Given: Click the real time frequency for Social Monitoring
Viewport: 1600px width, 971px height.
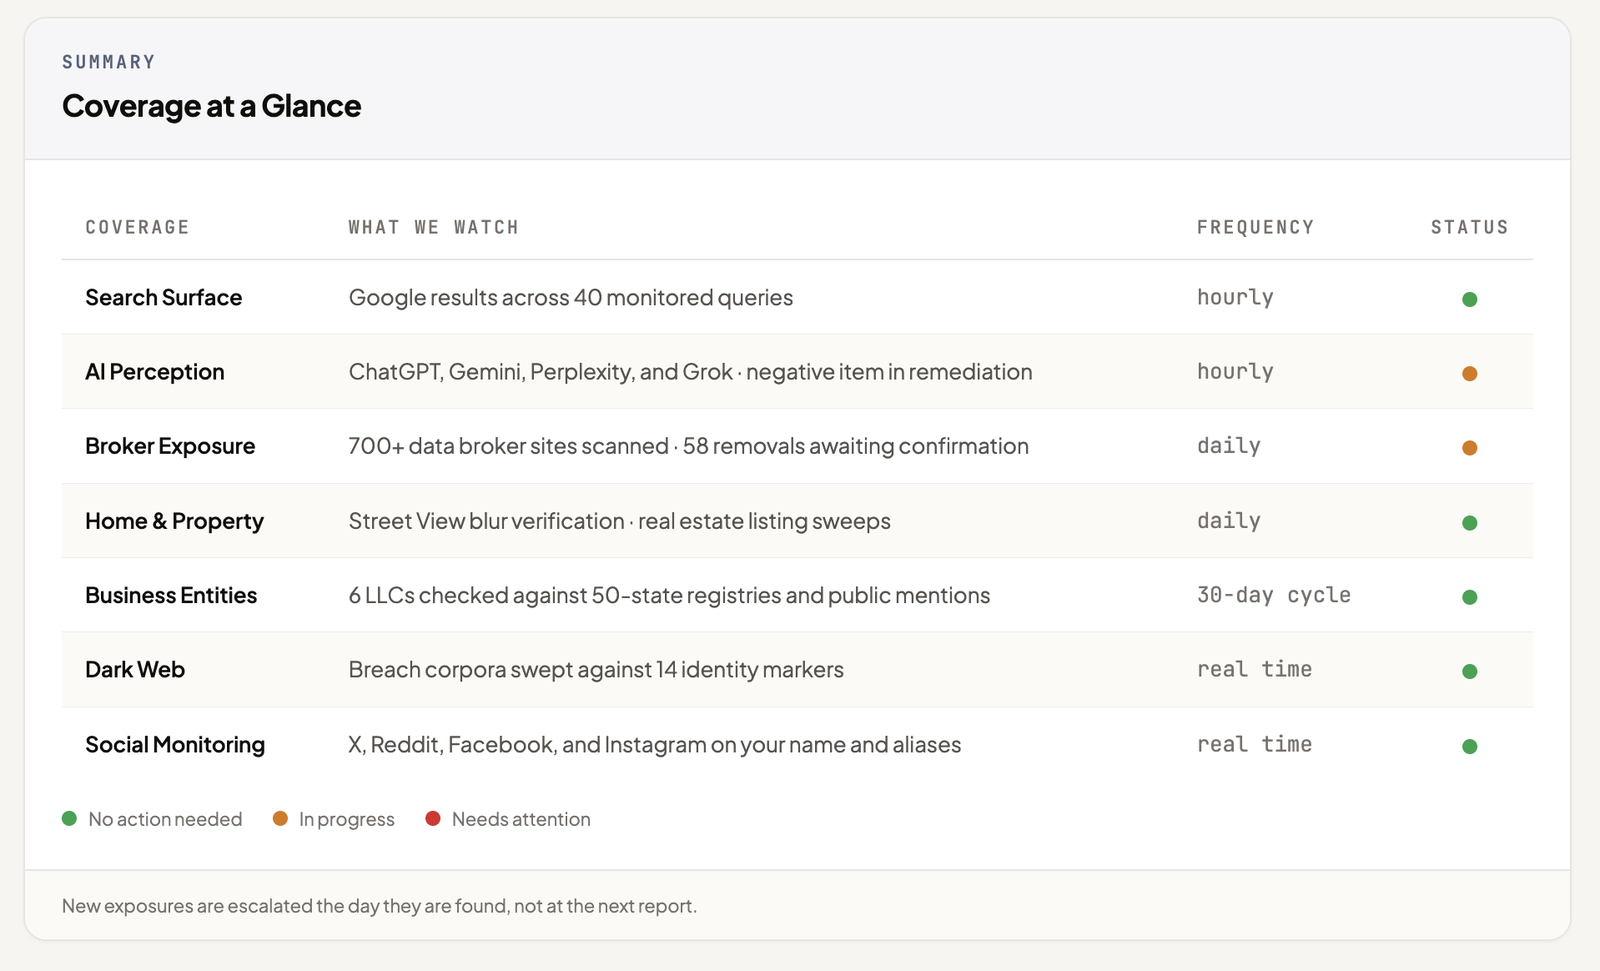Looking at the screenshot, I should [x=1255, y=744].
